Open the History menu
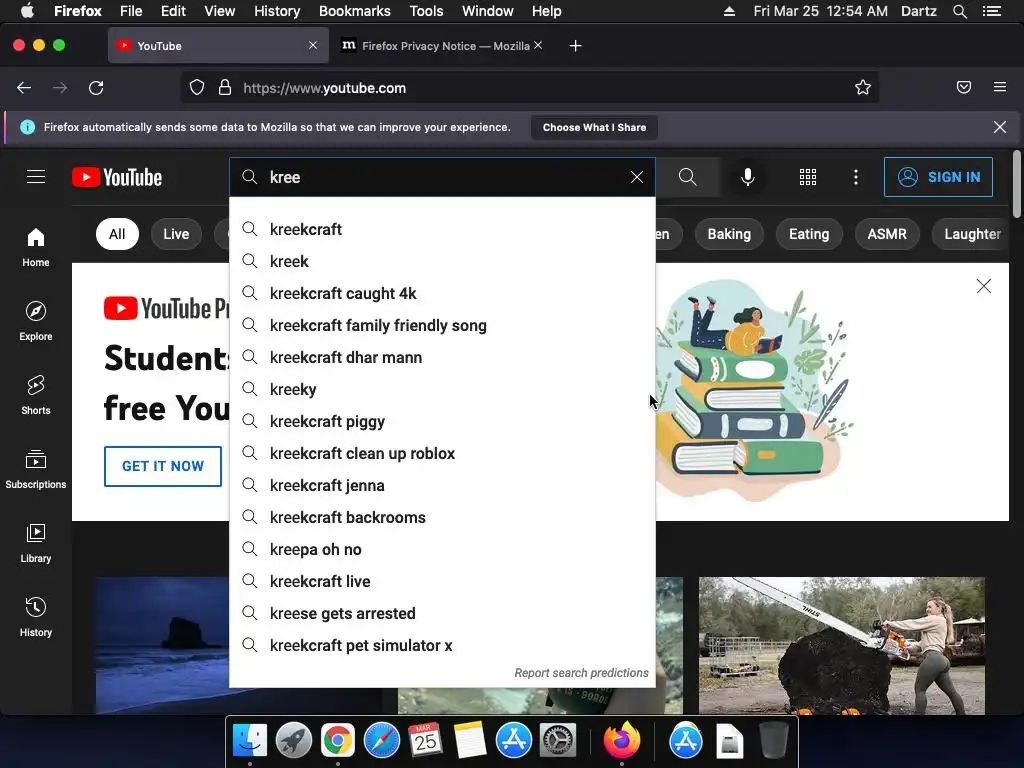This screenshot has height=768, width=1024. [x=277, y=11]
